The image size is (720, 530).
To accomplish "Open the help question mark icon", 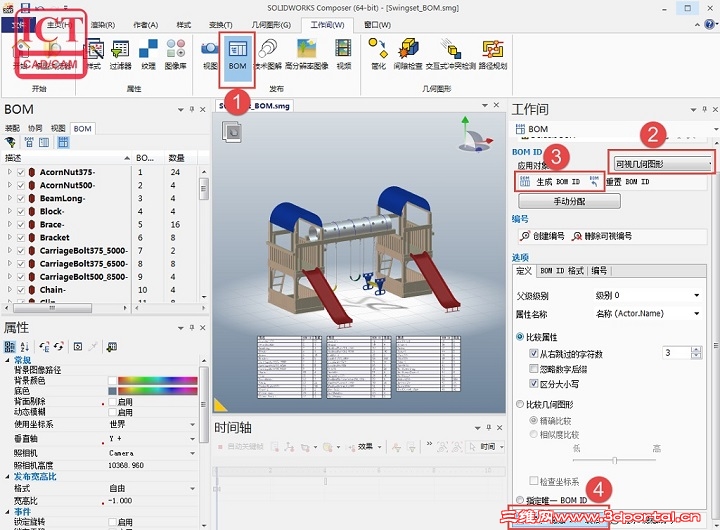I will (710, 24).
